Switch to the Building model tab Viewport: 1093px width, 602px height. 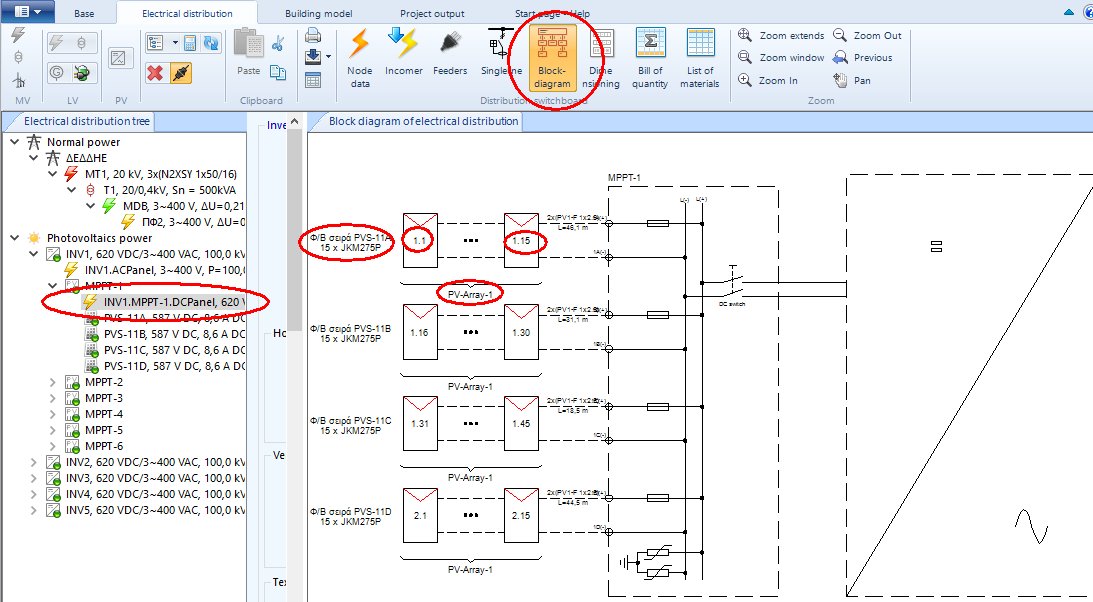[x=318, y=14]
